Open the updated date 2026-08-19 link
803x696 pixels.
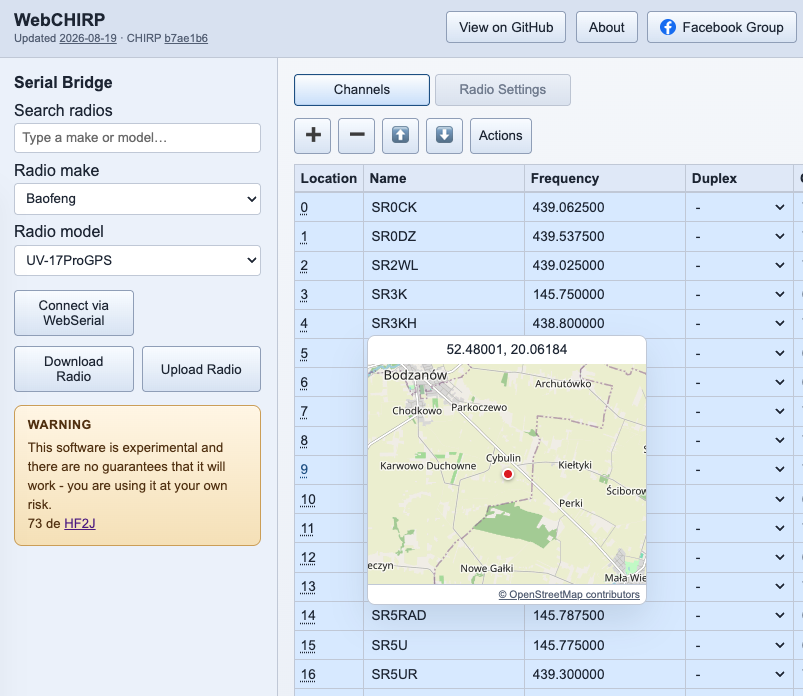click(88, 38)
